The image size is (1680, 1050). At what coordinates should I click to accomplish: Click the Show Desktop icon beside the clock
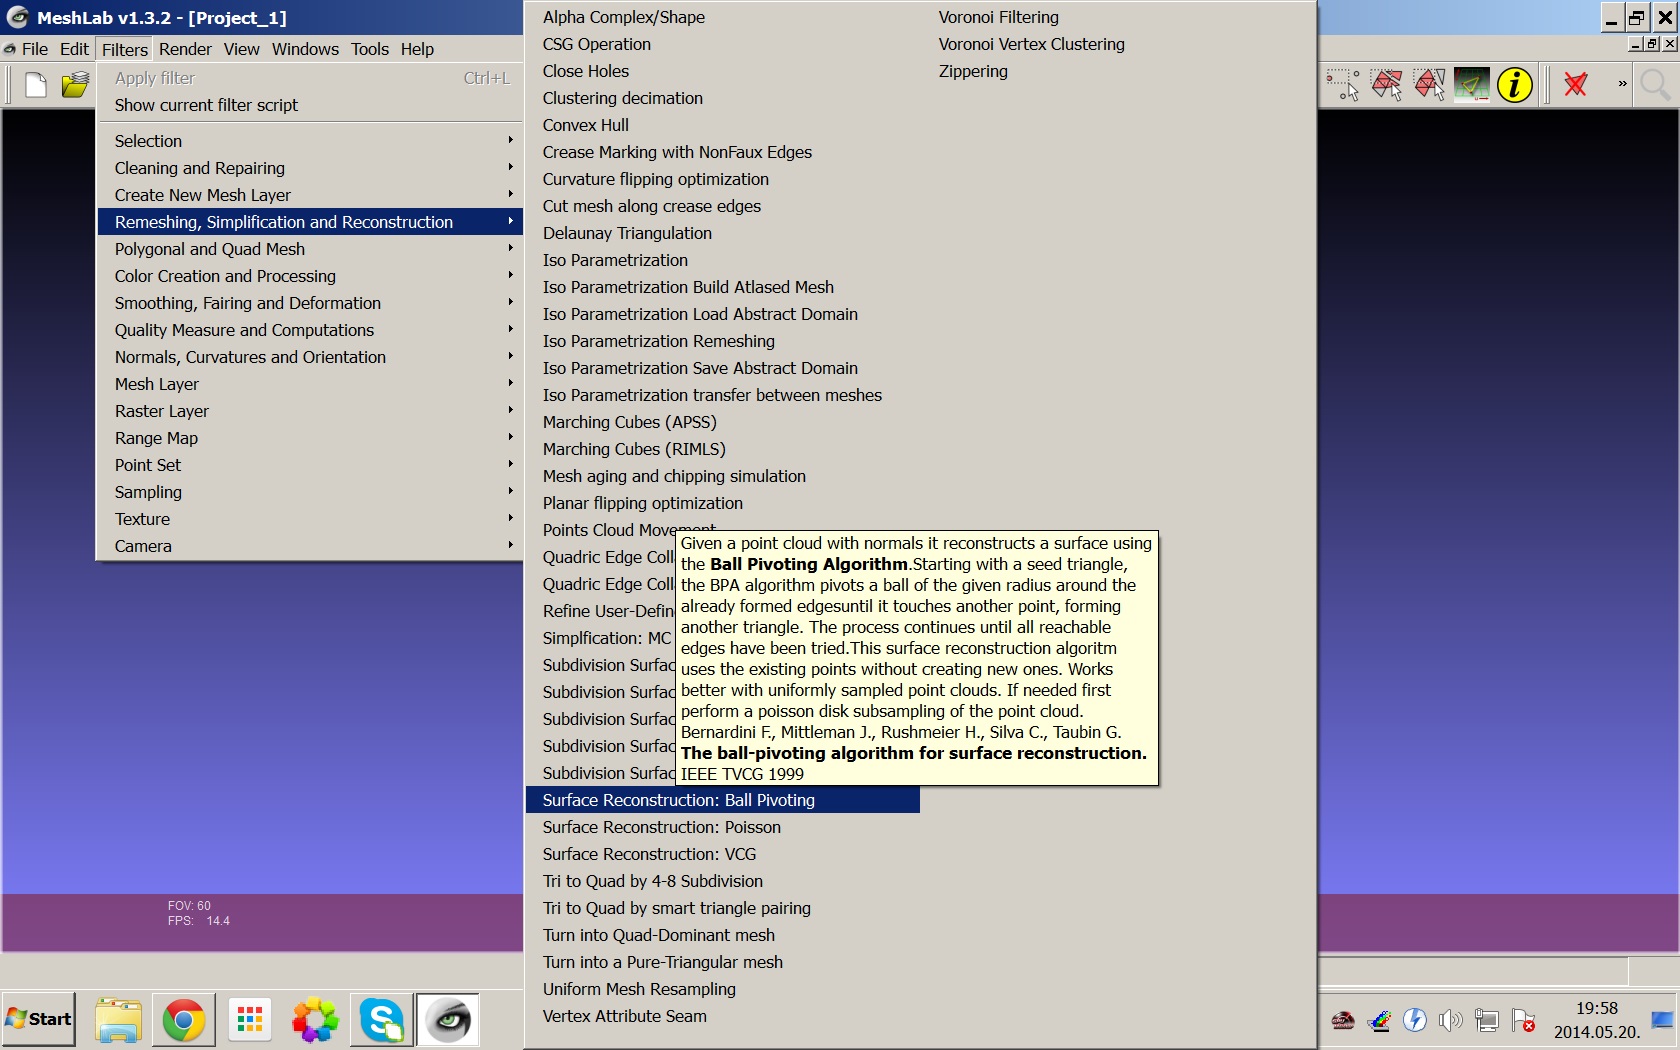point(1662,1020)
